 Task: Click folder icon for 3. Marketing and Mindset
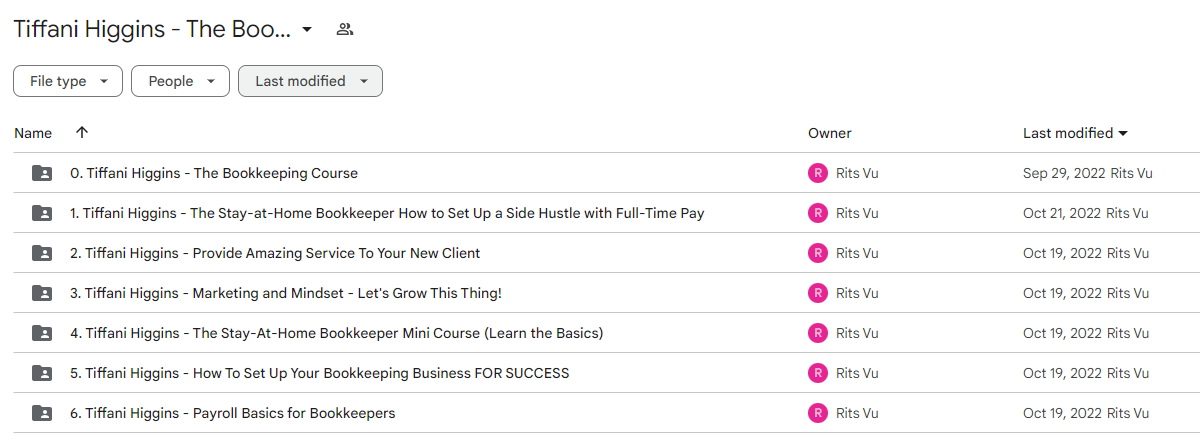coord(42,293)
